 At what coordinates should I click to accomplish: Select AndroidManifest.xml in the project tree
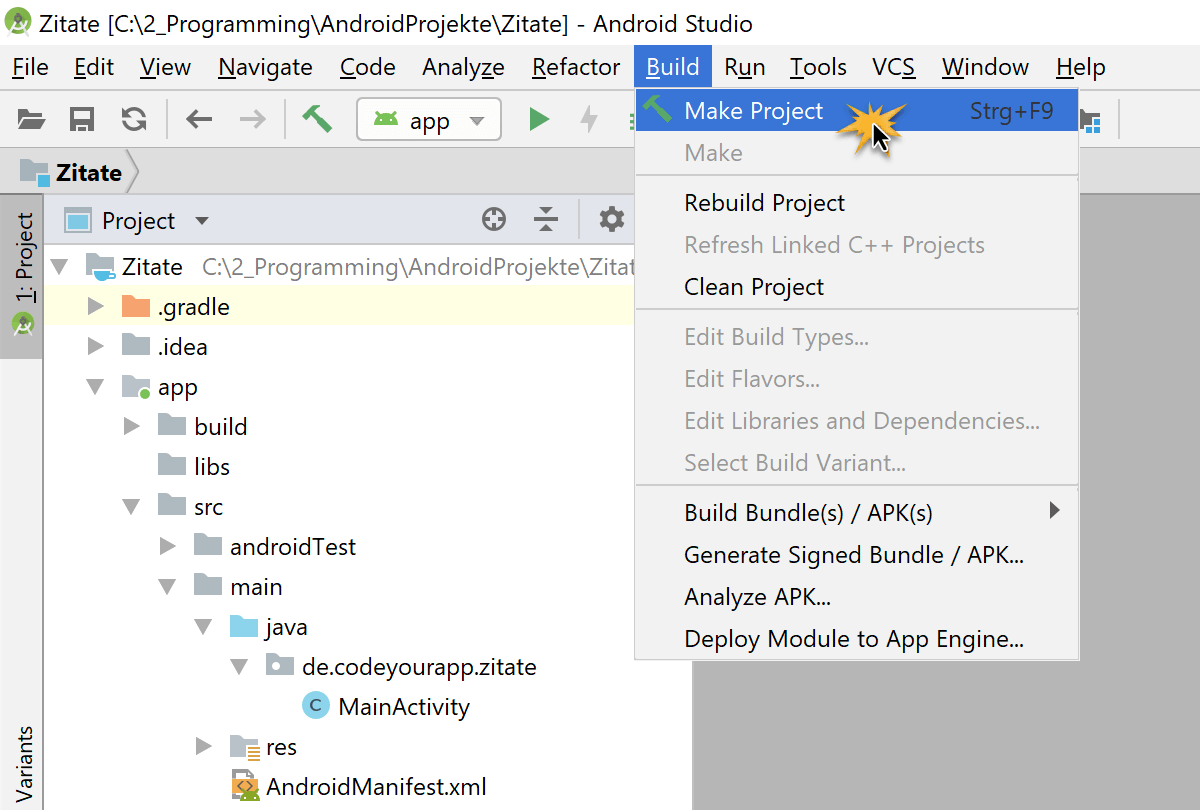376,787
